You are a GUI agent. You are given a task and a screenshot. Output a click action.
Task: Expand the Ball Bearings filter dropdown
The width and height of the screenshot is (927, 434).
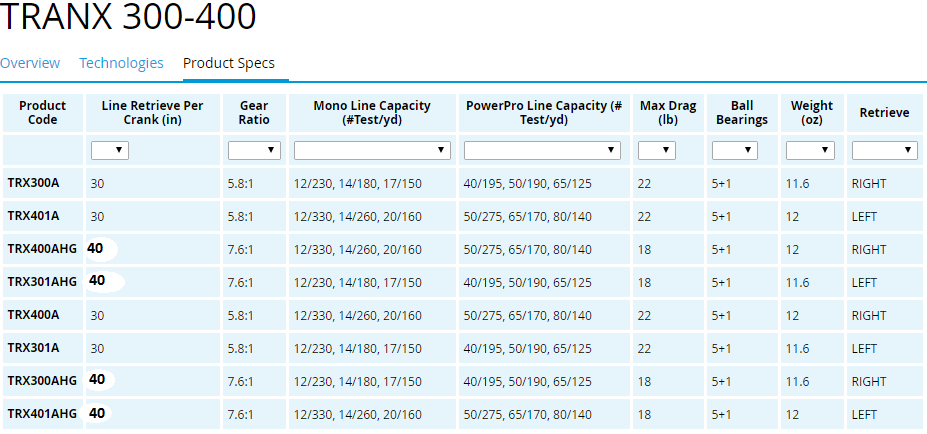pos(734,150)
